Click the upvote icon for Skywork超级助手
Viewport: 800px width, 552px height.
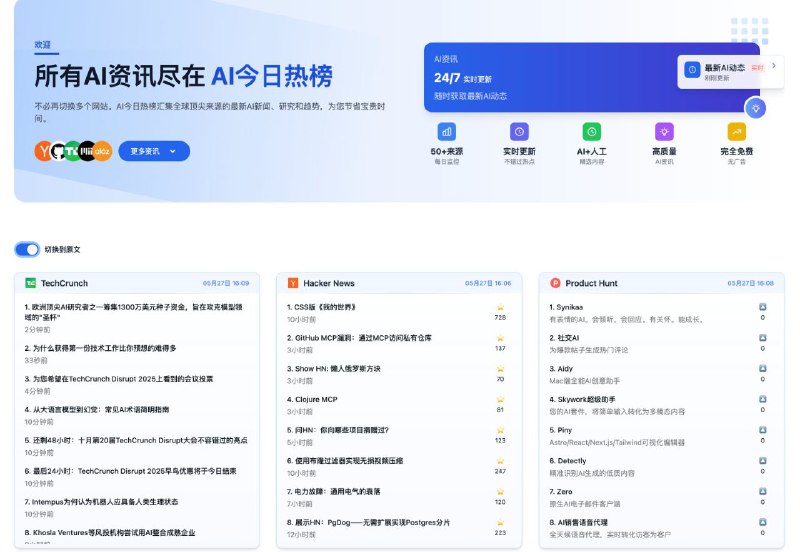763,399
